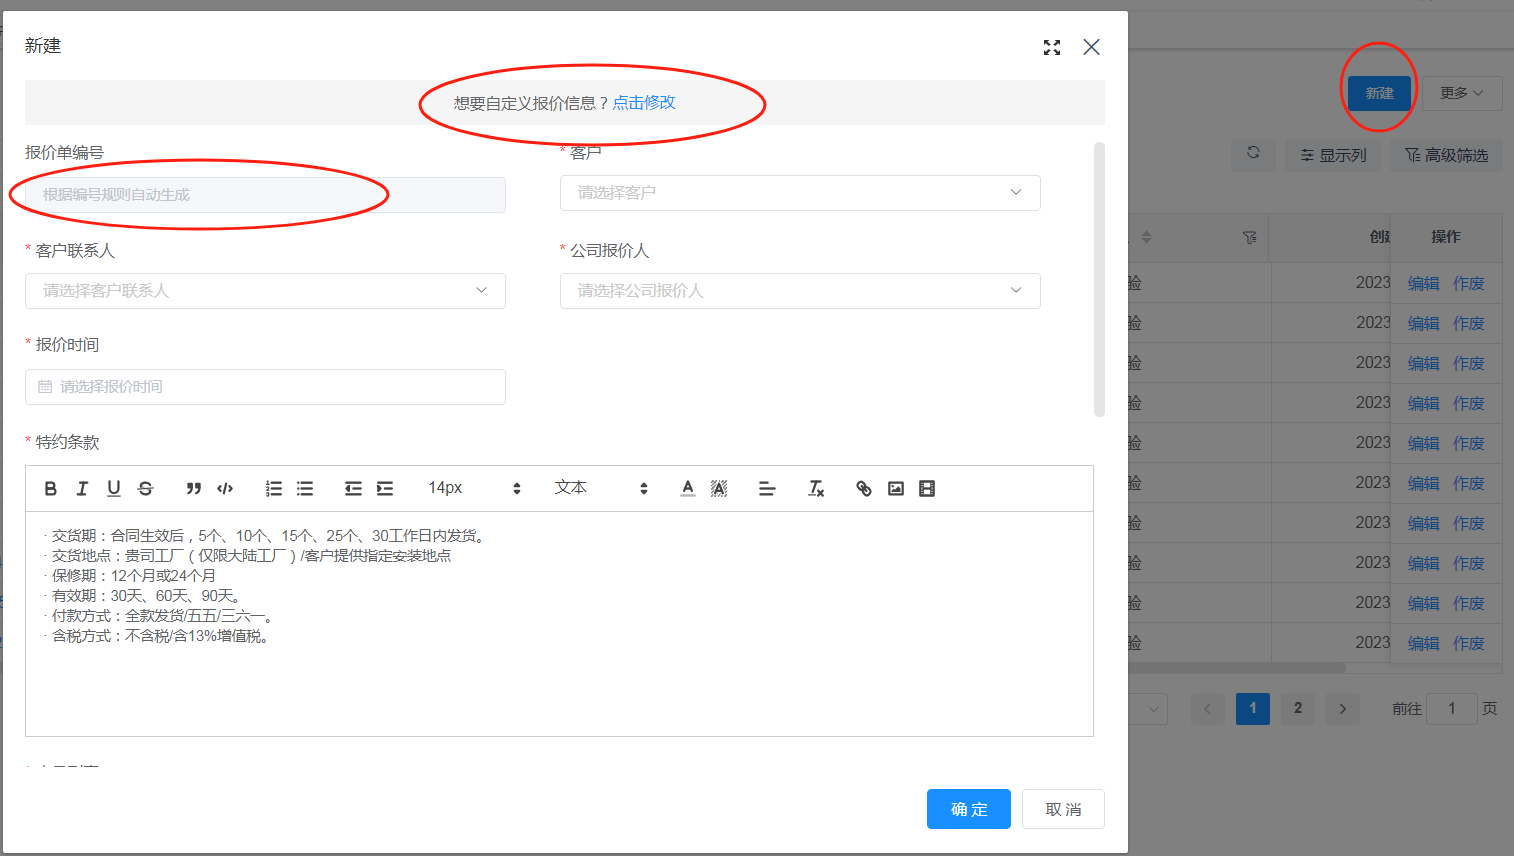
Task: Clear text formatting in the editor
Action: [816, 488]
